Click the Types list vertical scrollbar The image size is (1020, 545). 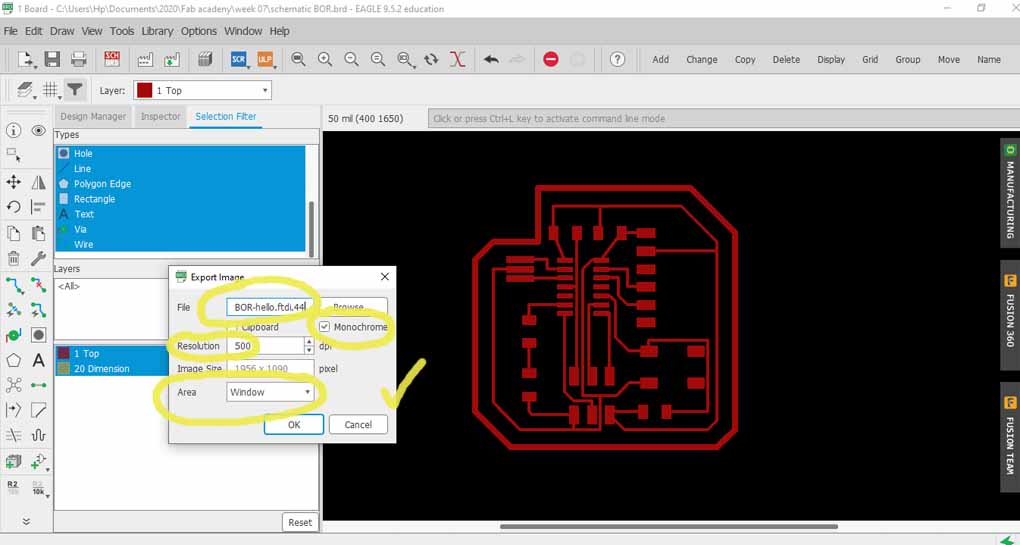pyautogui.click(x=311, y=228)
